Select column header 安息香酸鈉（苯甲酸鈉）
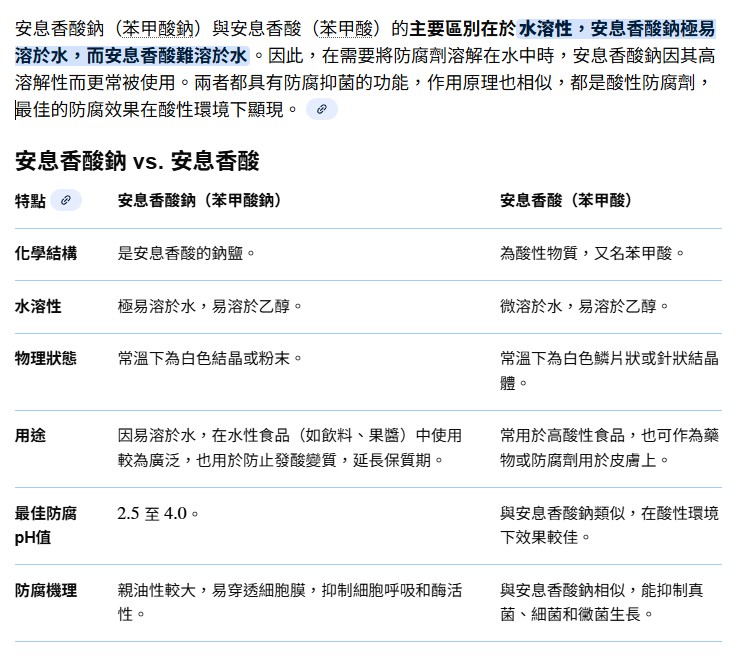 199,200
